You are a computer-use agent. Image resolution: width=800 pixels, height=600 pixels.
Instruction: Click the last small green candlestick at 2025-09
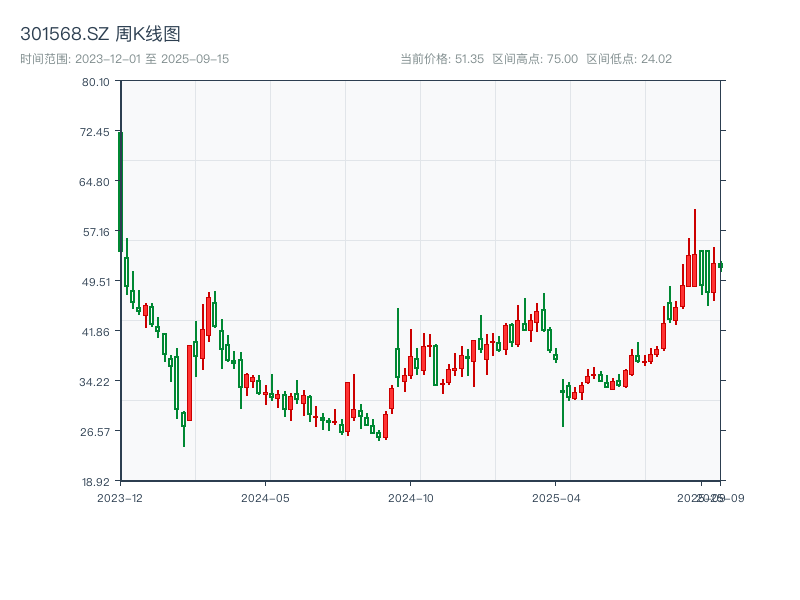coord(720,265)
